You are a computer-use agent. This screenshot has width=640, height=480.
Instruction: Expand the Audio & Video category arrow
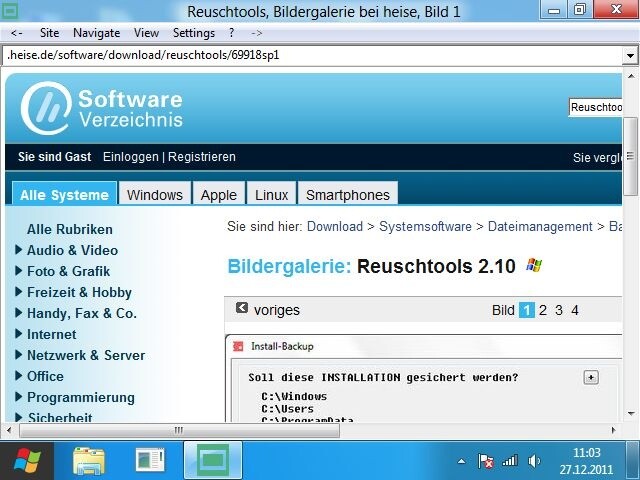(18, 249)
